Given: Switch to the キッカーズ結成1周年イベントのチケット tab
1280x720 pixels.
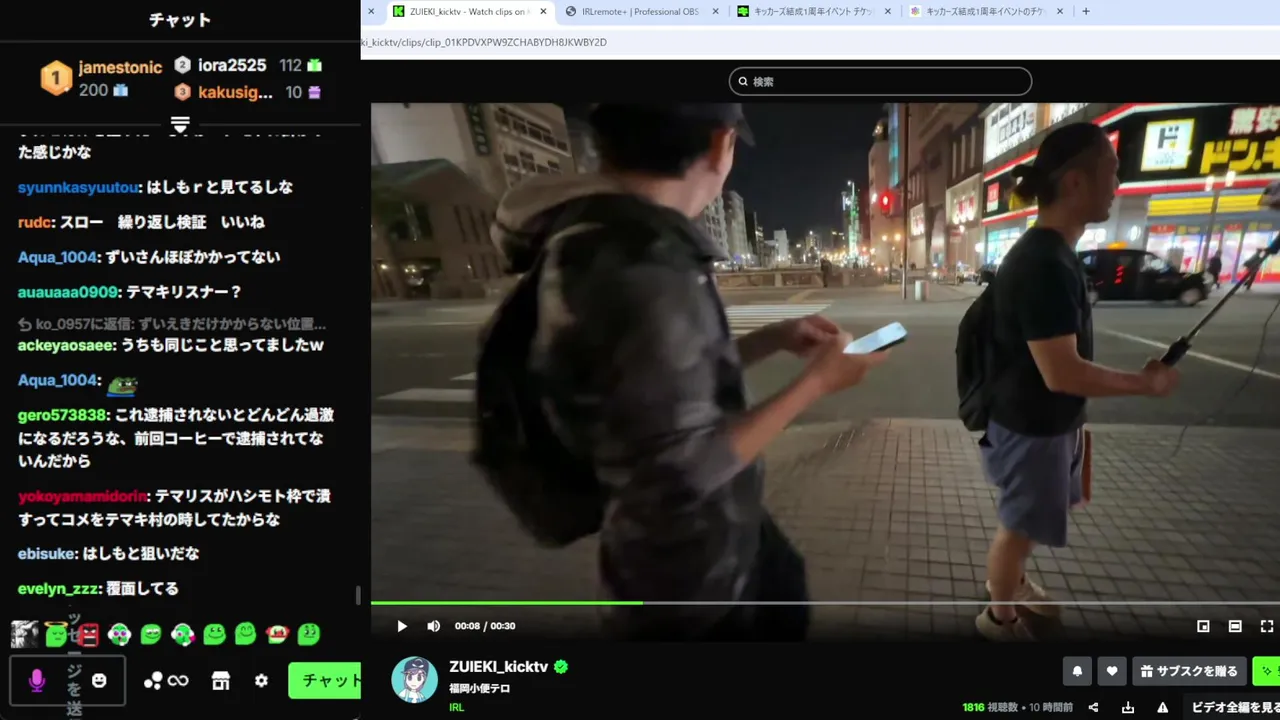Looking at the screenshot, I should pyautogui.click(x=985, y=11).
